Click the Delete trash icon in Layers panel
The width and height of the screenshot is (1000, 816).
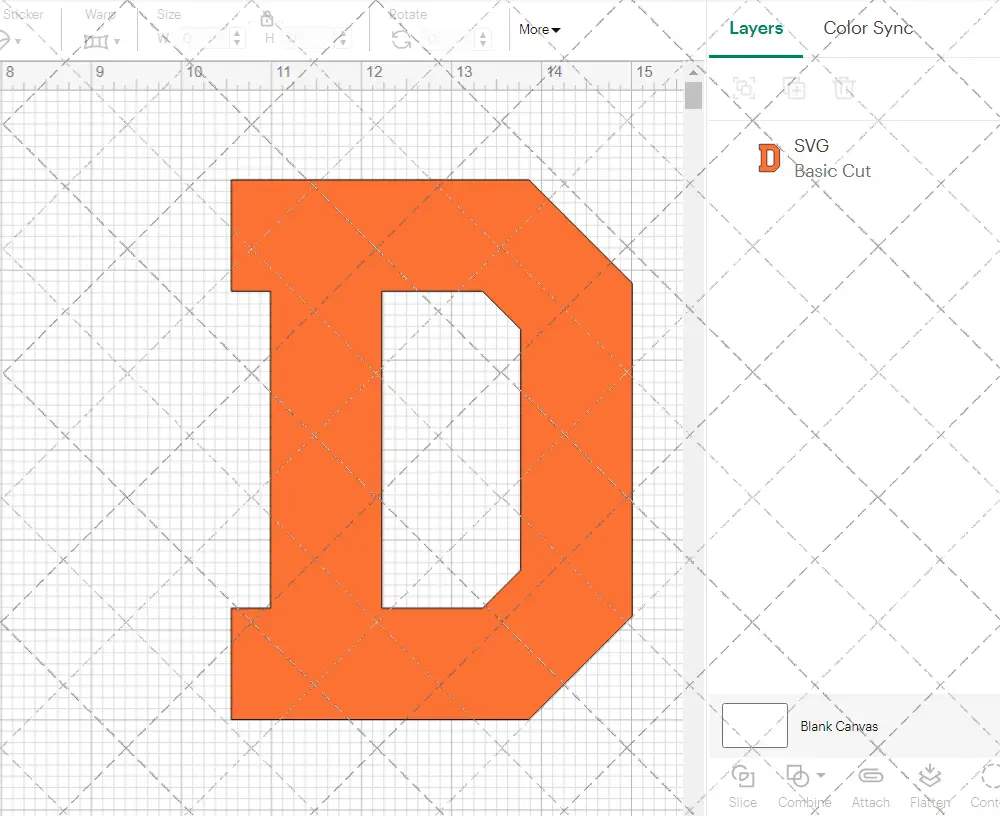845,88
